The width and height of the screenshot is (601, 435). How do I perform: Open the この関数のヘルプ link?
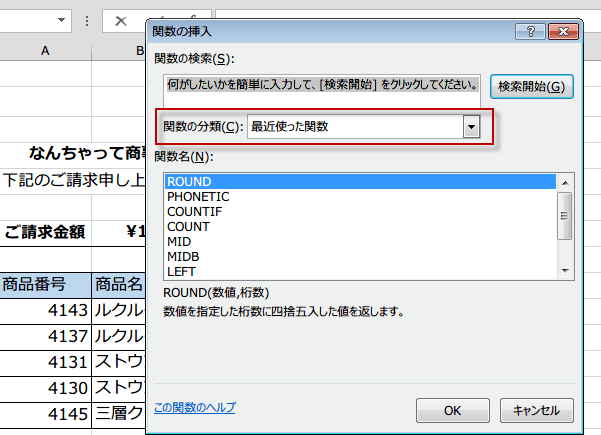pyautogui.click(x=195, y=407)
